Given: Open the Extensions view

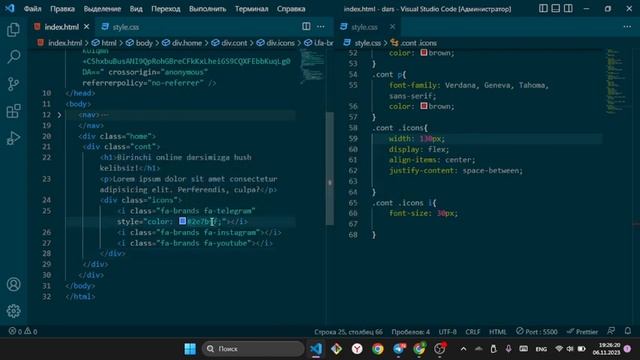Looking at the screenshot, I should coord(13,111).
